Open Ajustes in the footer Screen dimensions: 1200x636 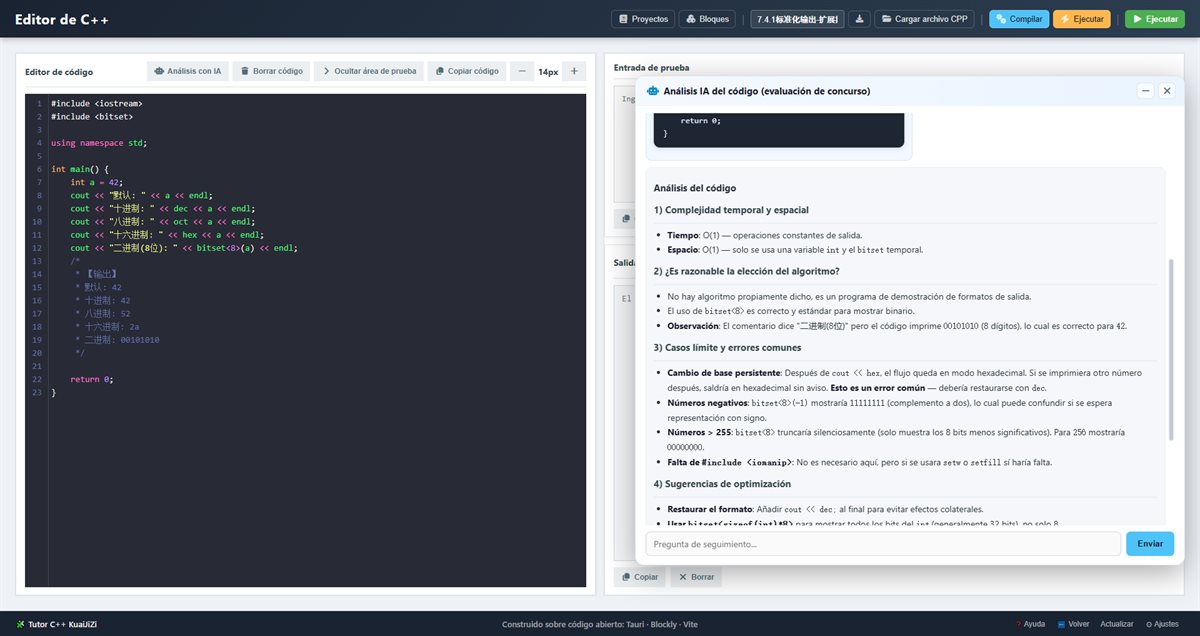point(1163,624)
